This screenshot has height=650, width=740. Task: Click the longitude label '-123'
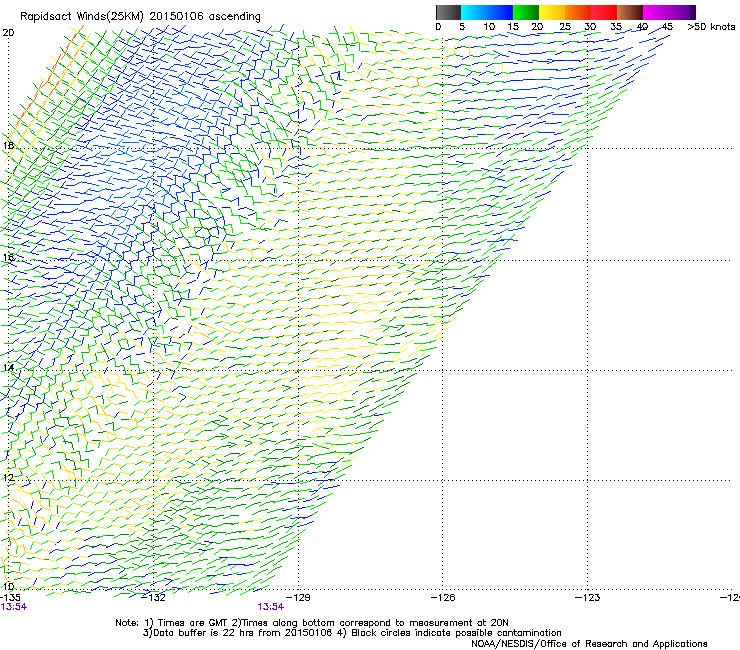coord(587,598)
